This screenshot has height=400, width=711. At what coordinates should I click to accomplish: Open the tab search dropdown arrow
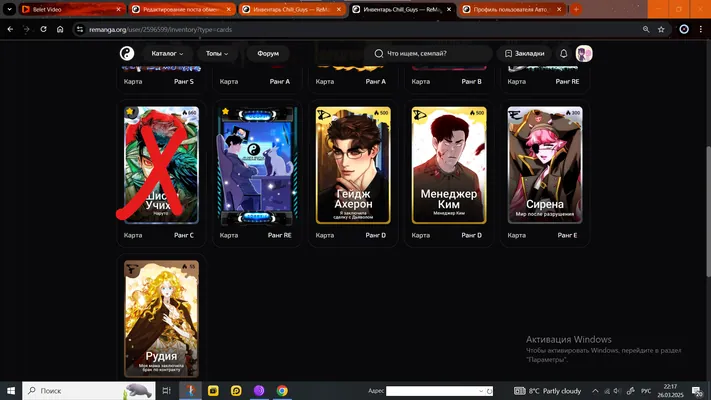(x=9, y=9)
